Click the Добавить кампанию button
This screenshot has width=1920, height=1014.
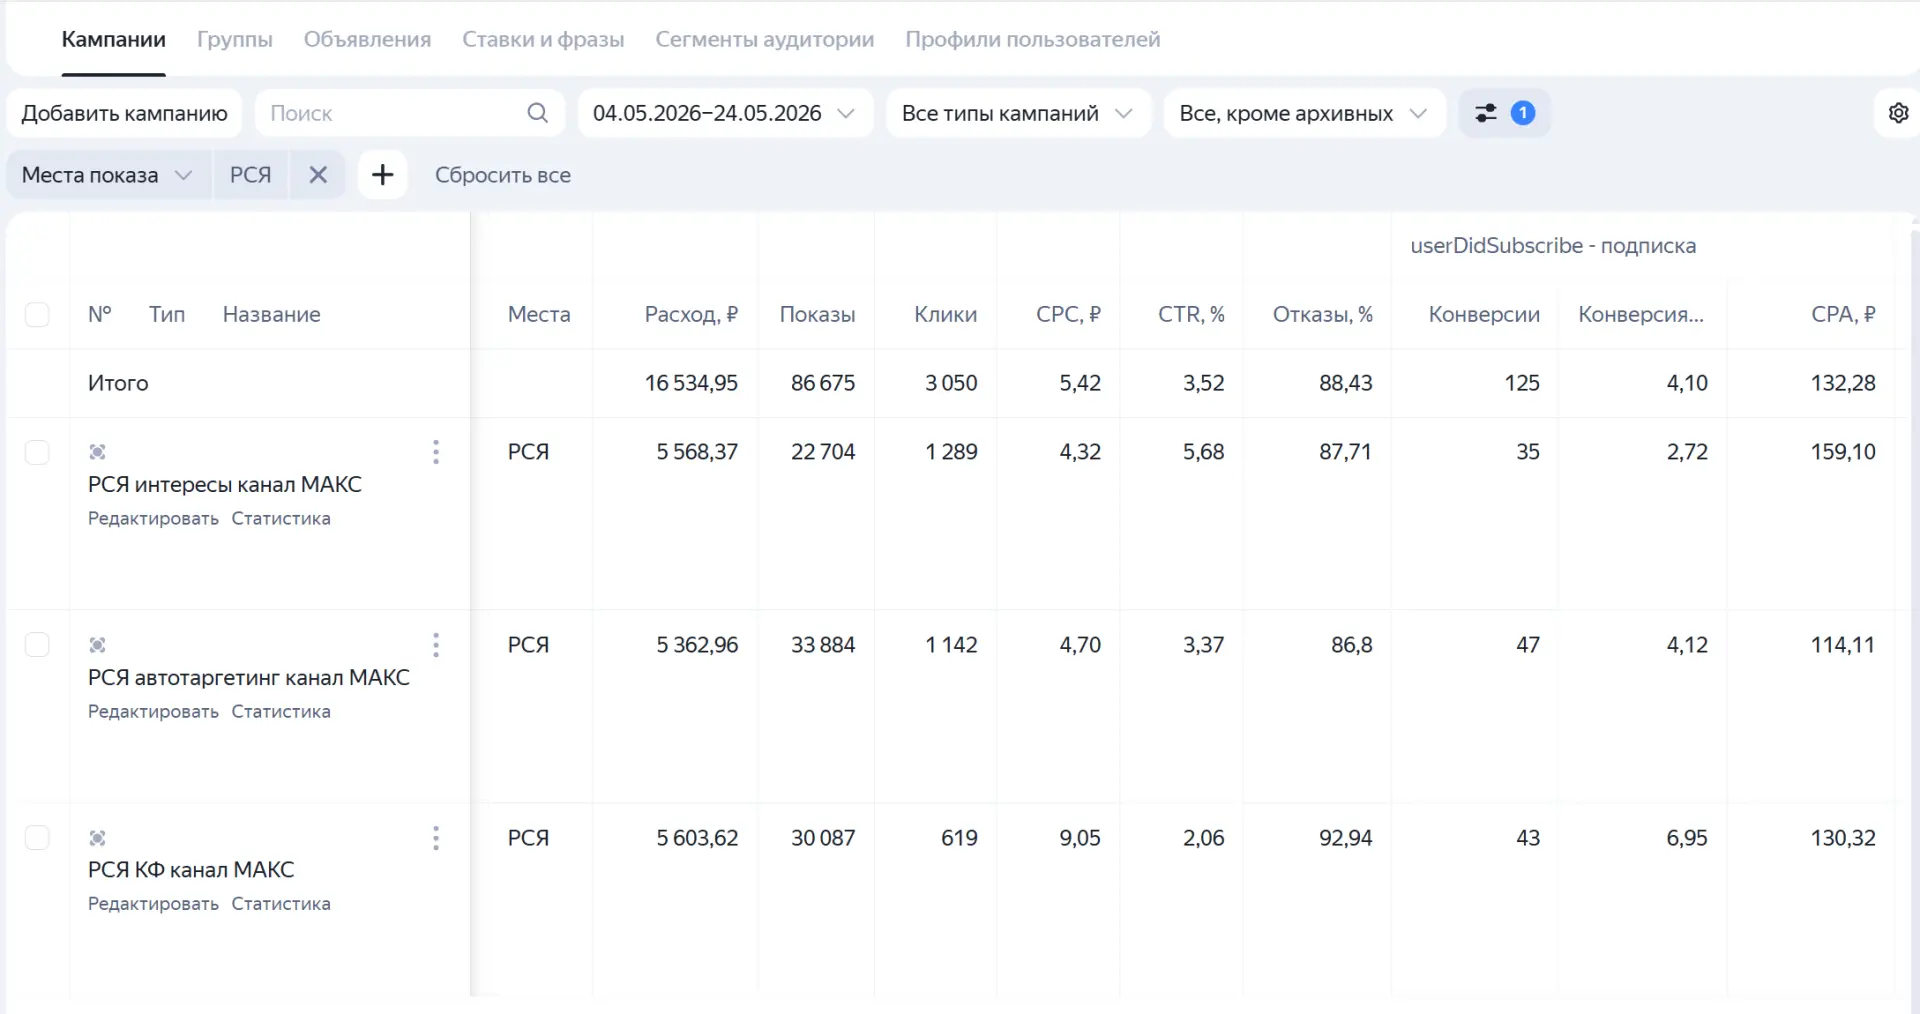pyautogui.click(x=124, y=113)
